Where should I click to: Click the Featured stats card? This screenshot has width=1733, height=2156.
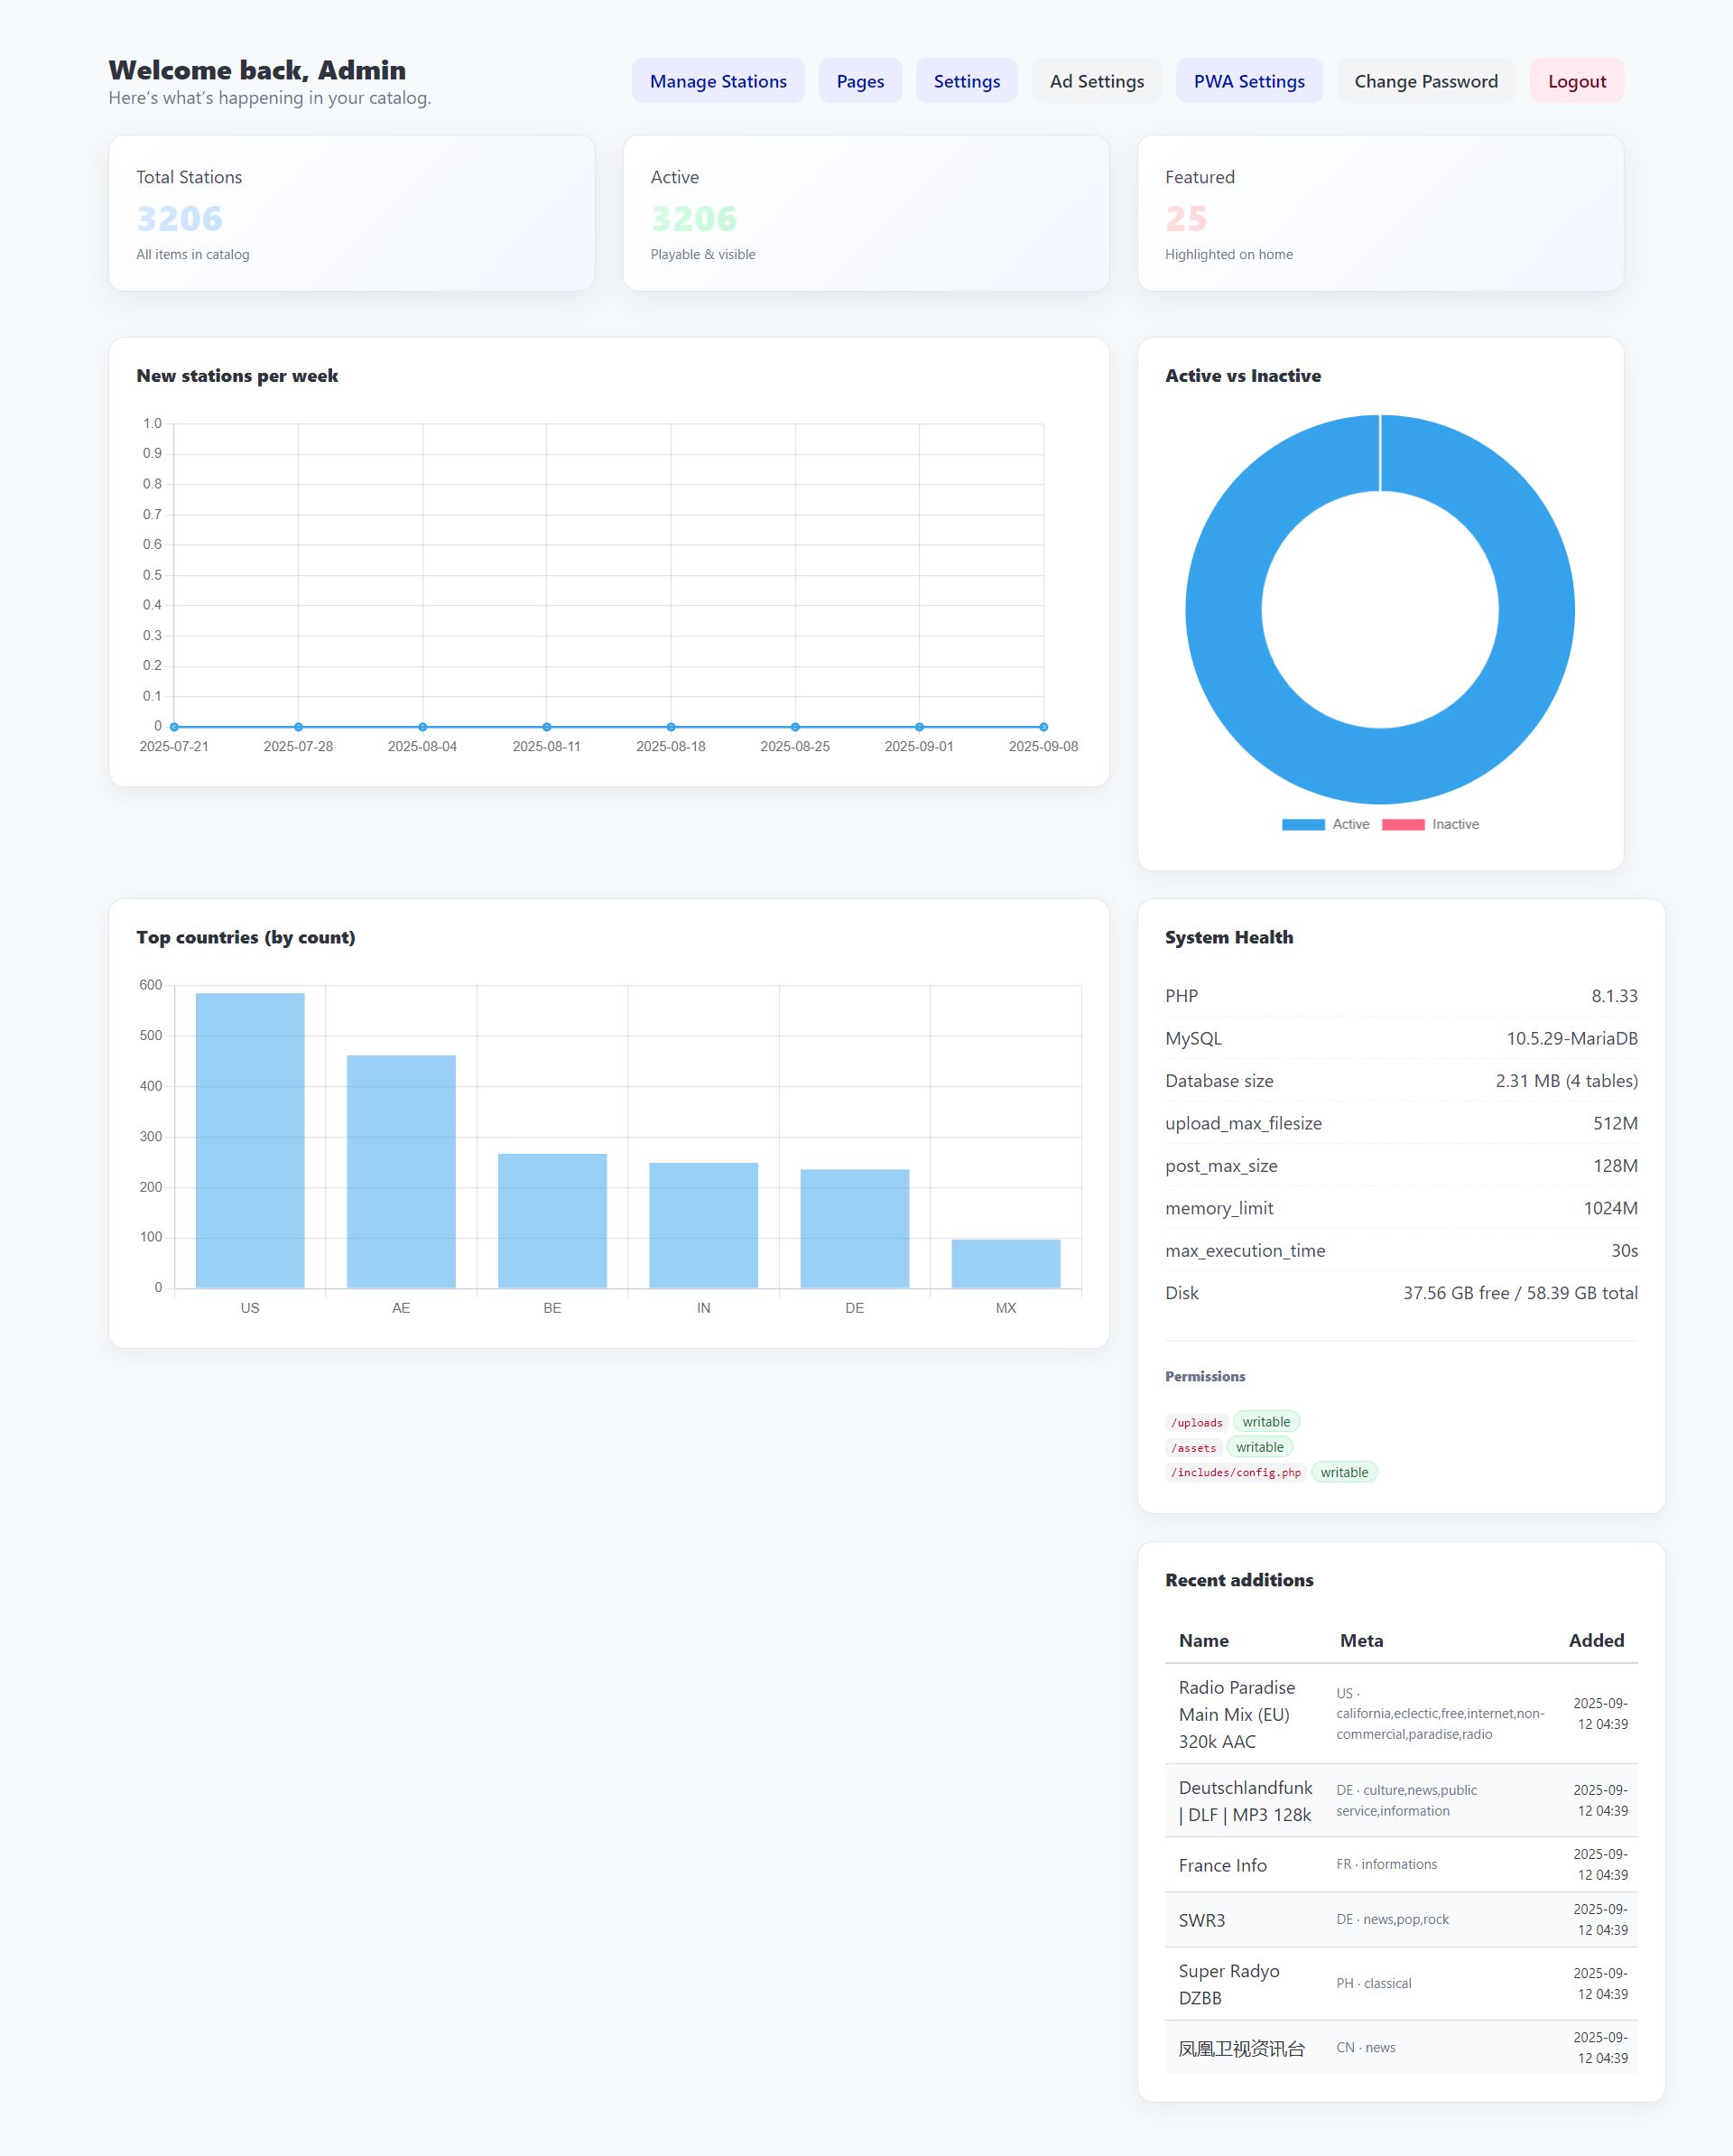tap(1379, 213)
